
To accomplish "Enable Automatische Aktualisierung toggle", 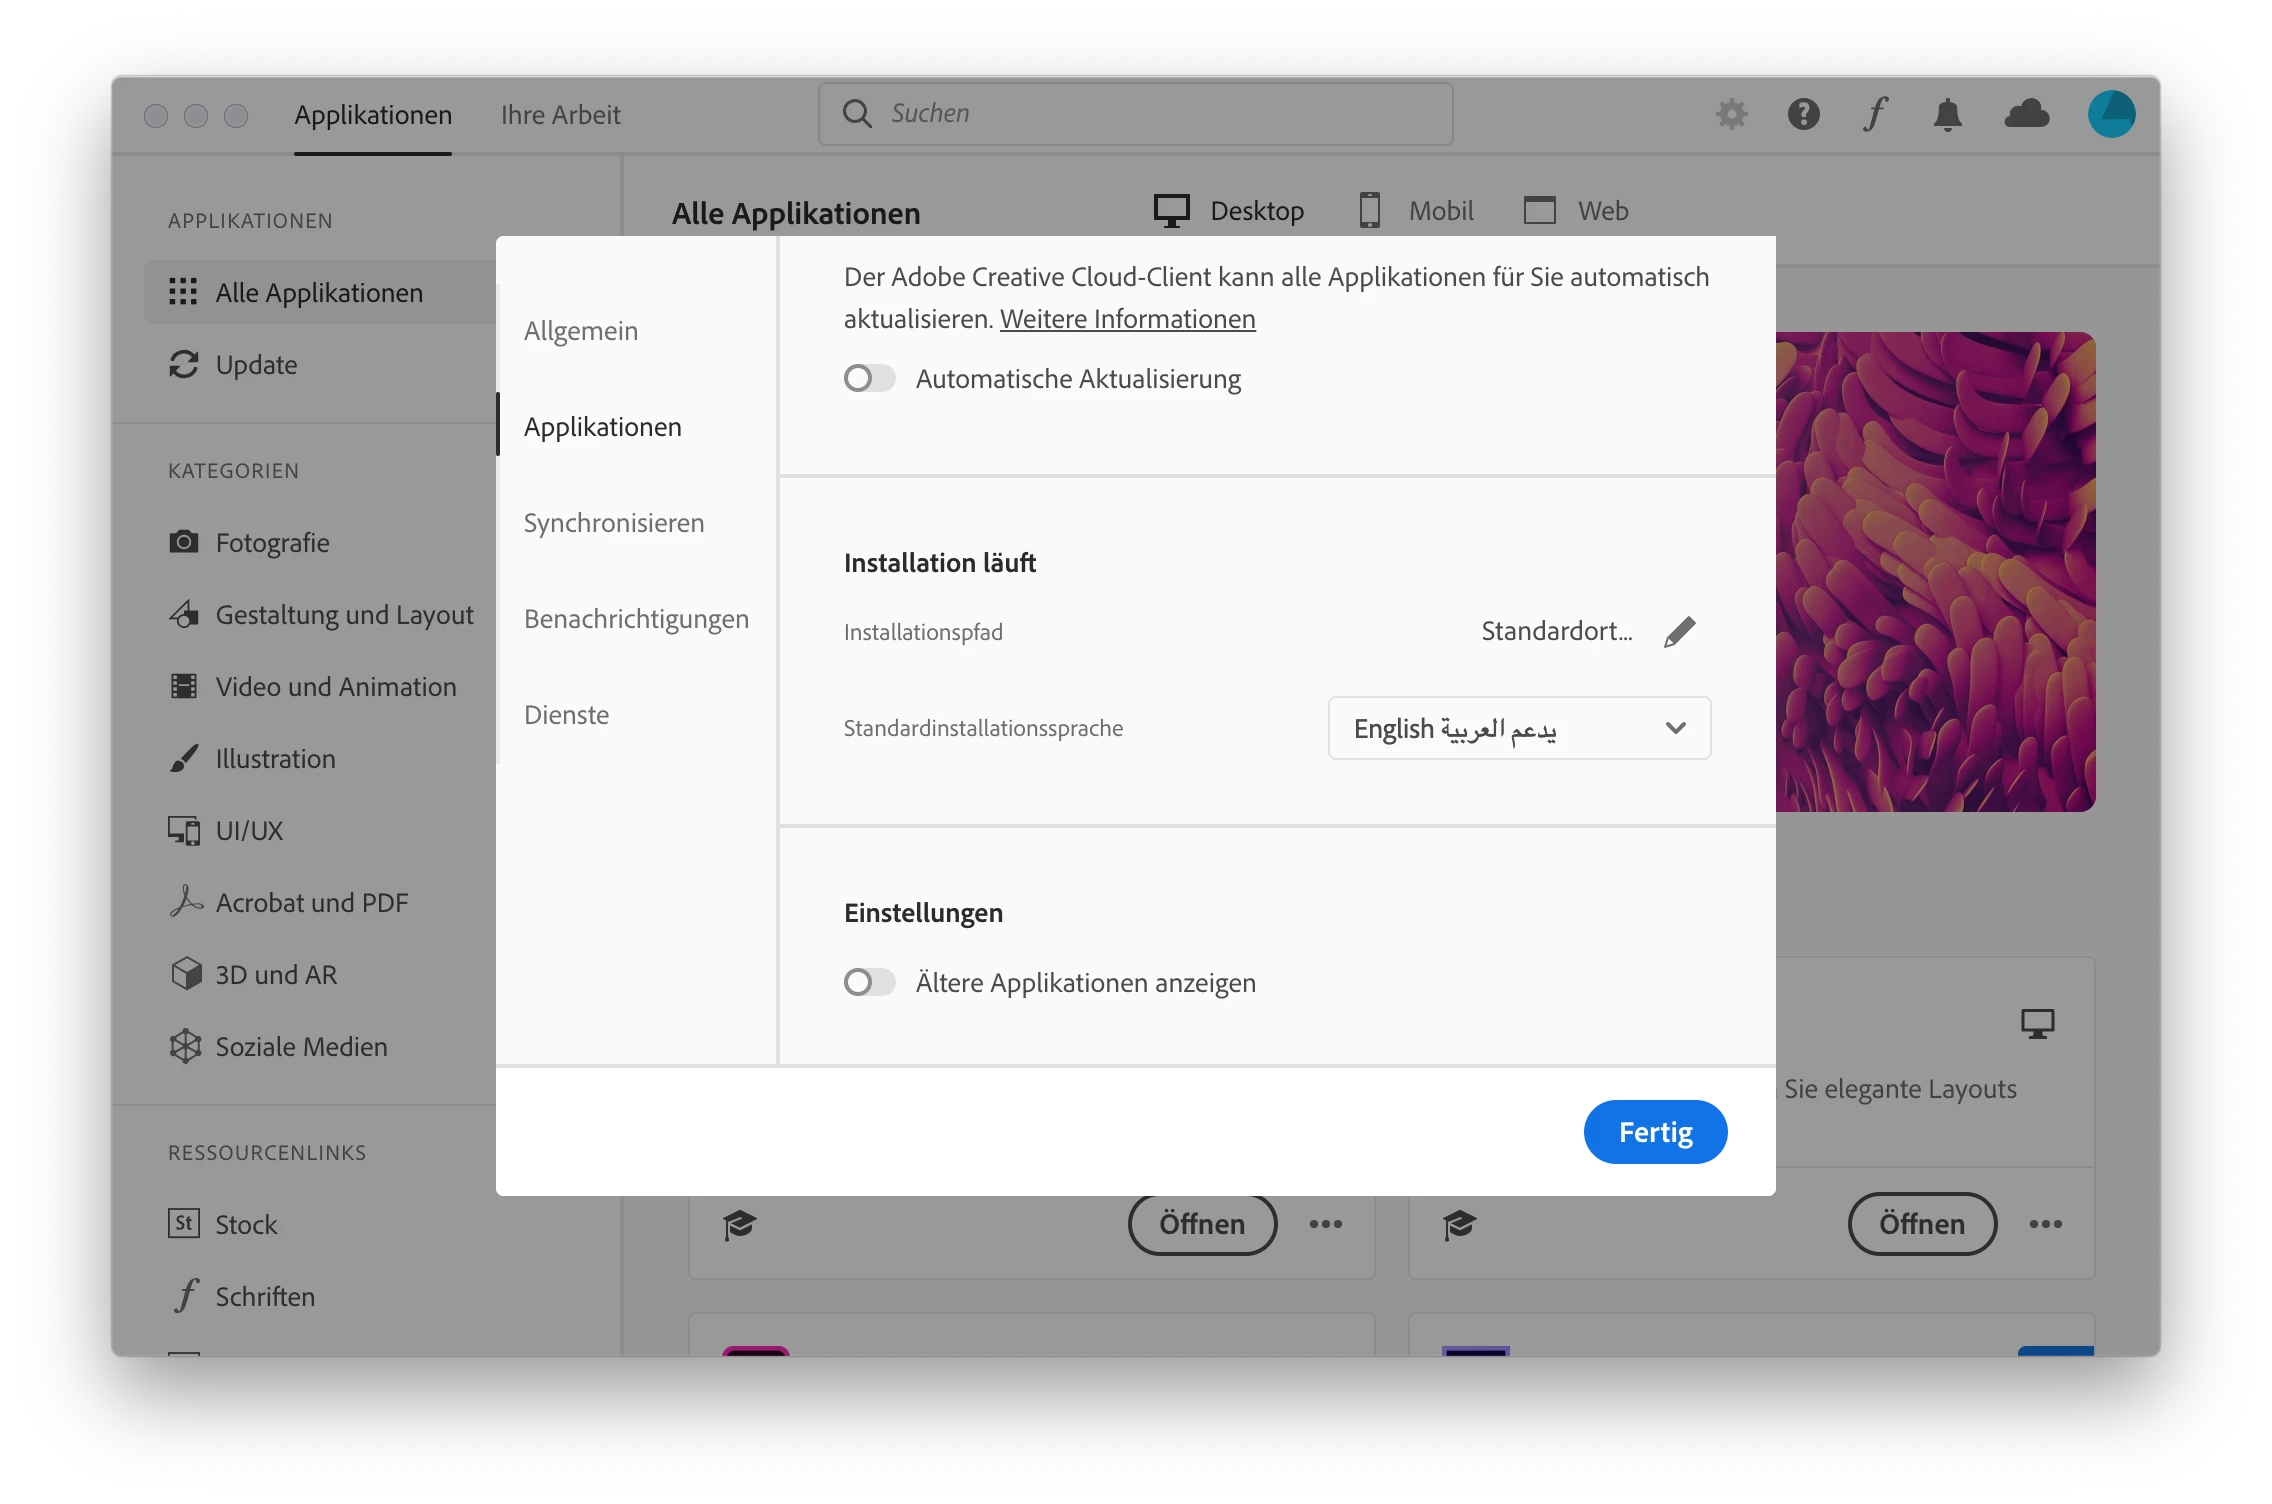I will pyautogui.click(x=869, y=379).
